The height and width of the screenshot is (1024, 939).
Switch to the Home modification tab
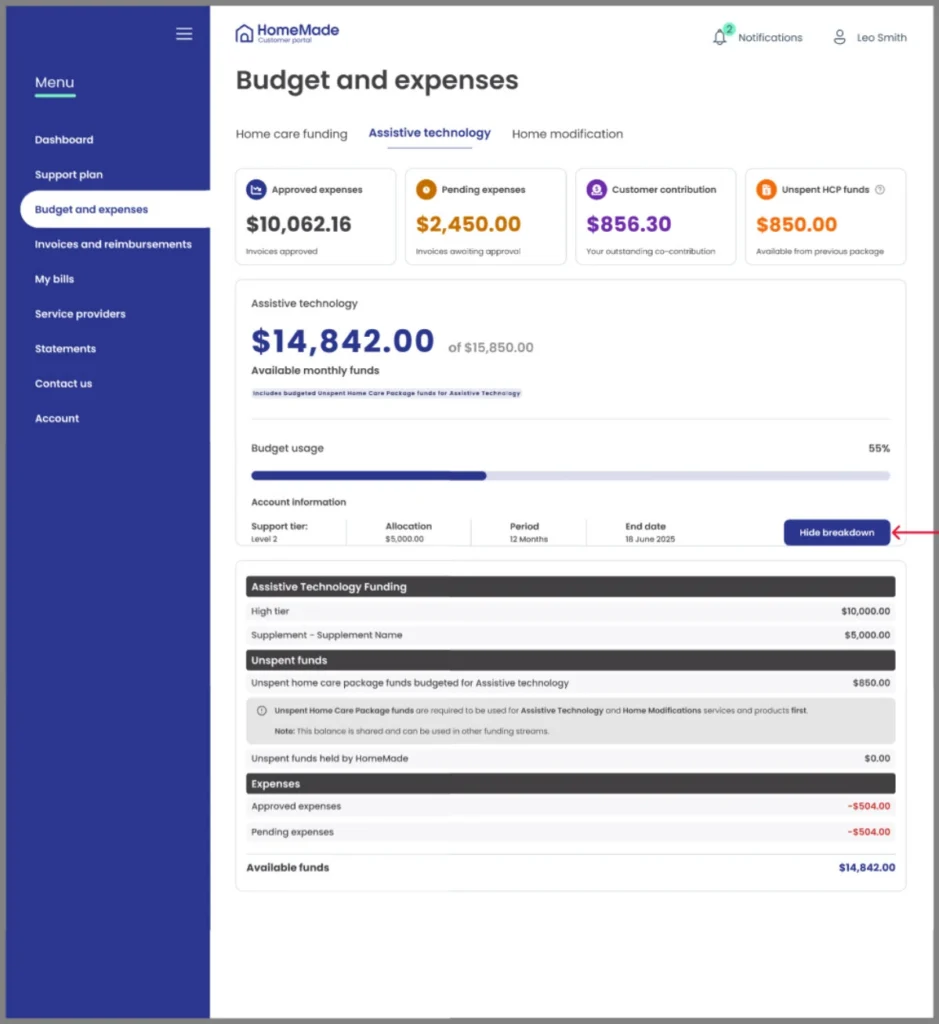tap(567, 132)
